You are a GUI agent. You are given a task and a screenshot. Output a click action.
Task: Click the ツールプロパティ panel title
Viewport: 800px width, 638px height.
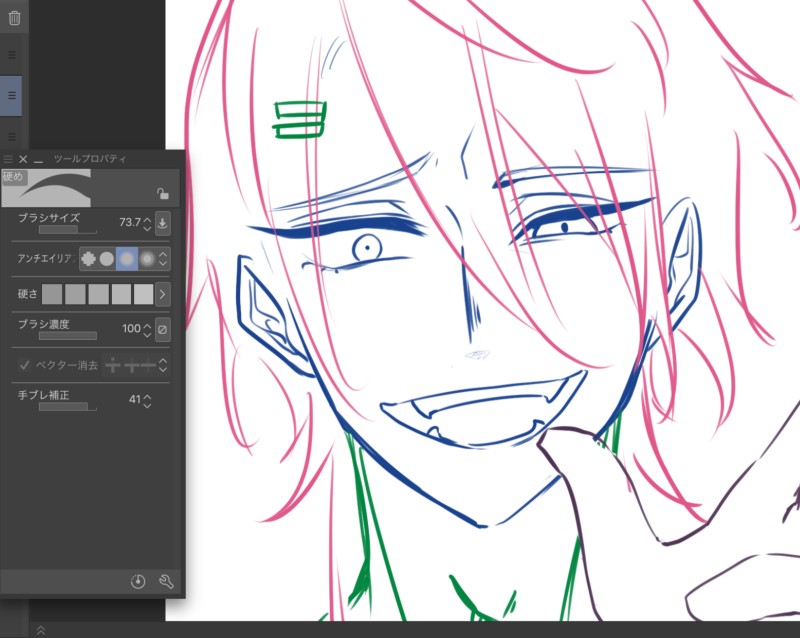(x=90, y=159)
